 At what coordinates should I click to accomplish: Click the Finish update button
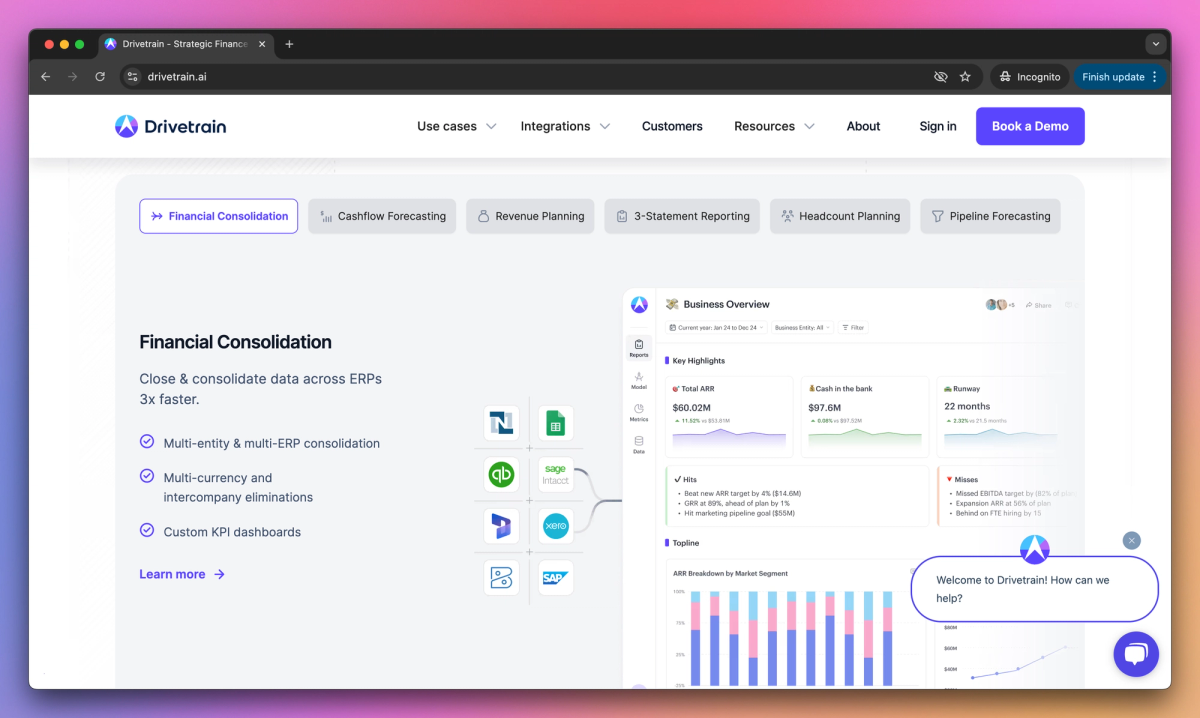click(x=1120, y=76)
